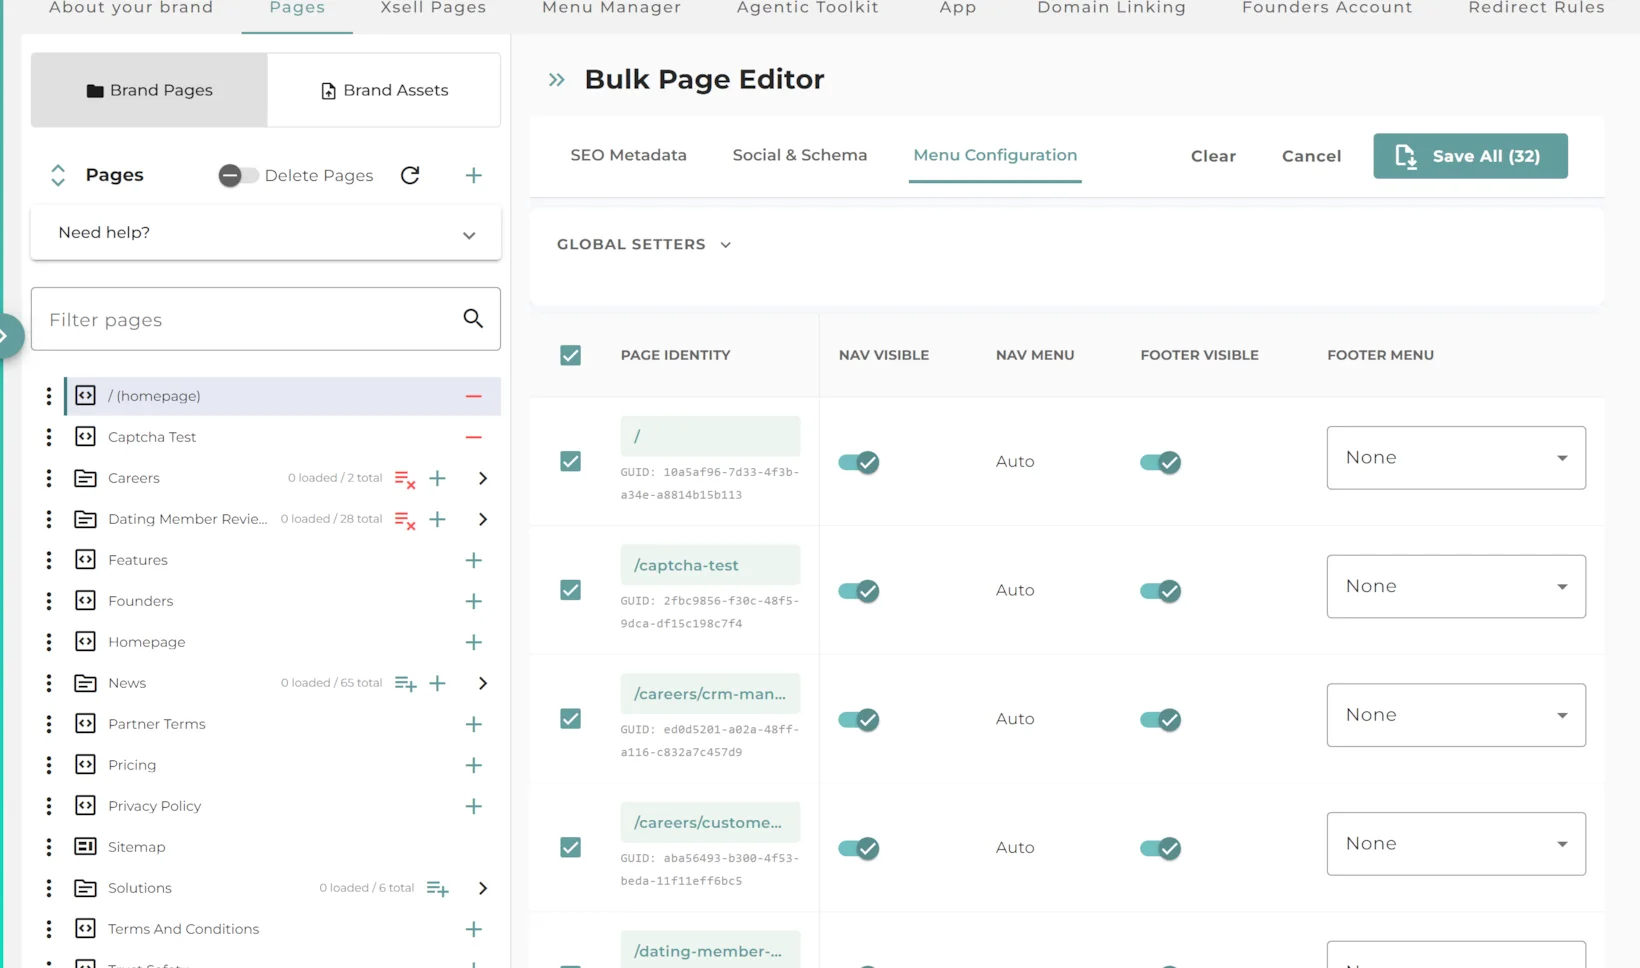Uncheck the select-all checkbox in table header
Screen dimensions: 1640x968
[570, 355]
